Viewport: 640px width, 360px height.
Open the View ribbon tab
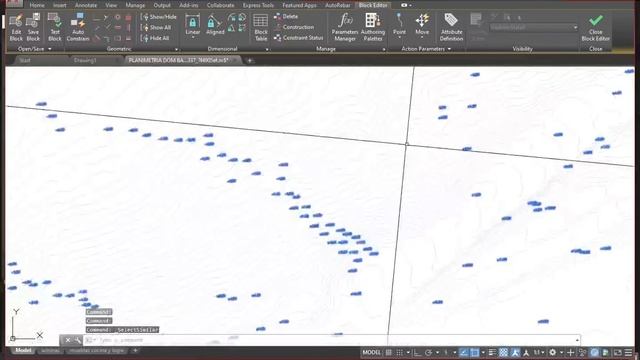[x=111, y=5]
